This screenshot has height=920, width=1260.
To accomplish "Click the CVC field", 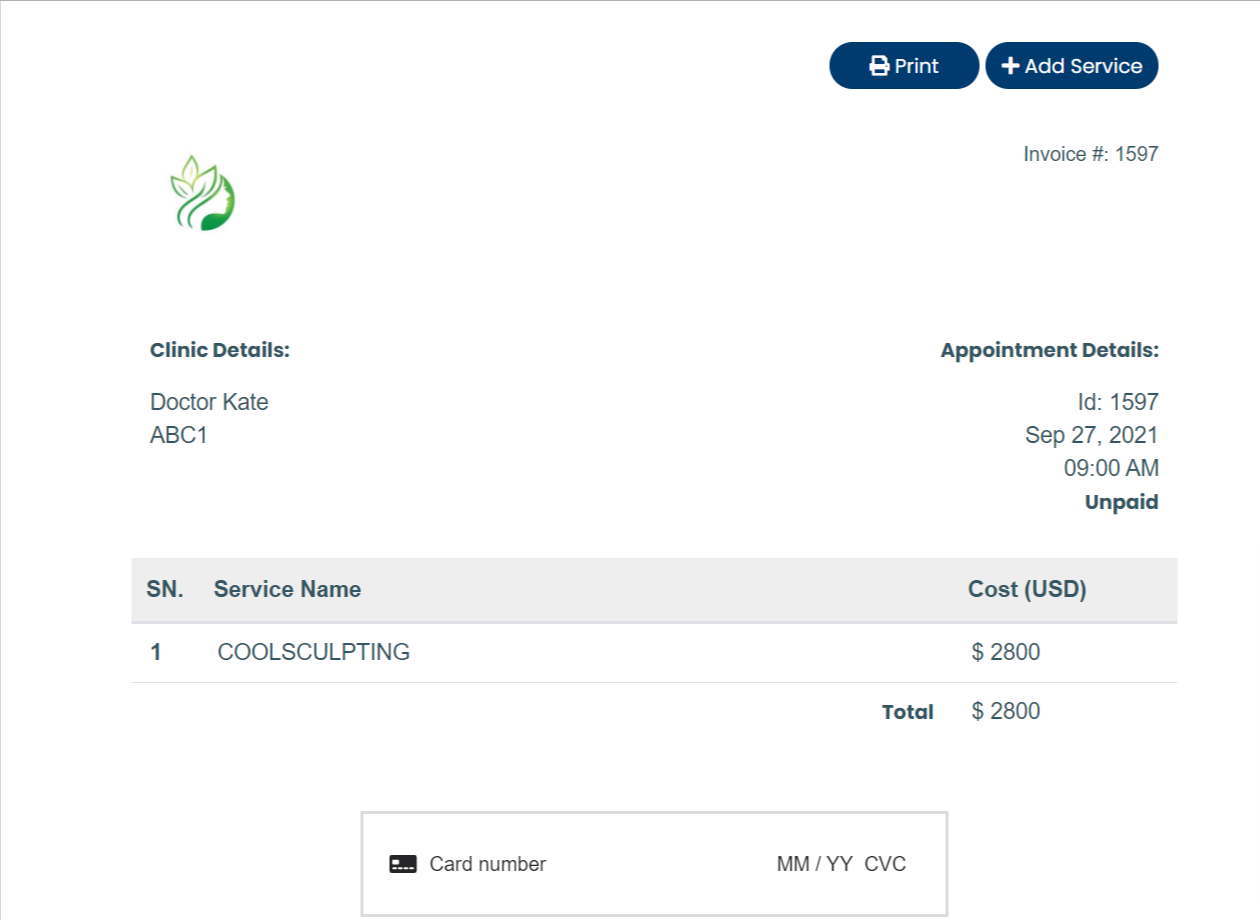I will coord(885,864).
